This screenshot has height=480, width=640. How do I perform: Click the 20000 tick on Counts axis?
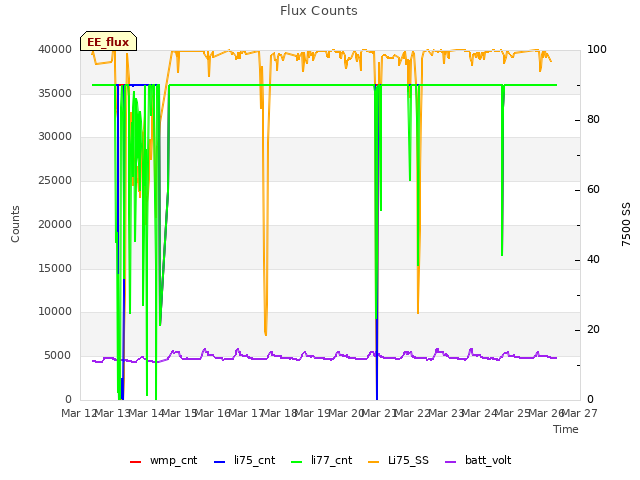coord(55,224)
